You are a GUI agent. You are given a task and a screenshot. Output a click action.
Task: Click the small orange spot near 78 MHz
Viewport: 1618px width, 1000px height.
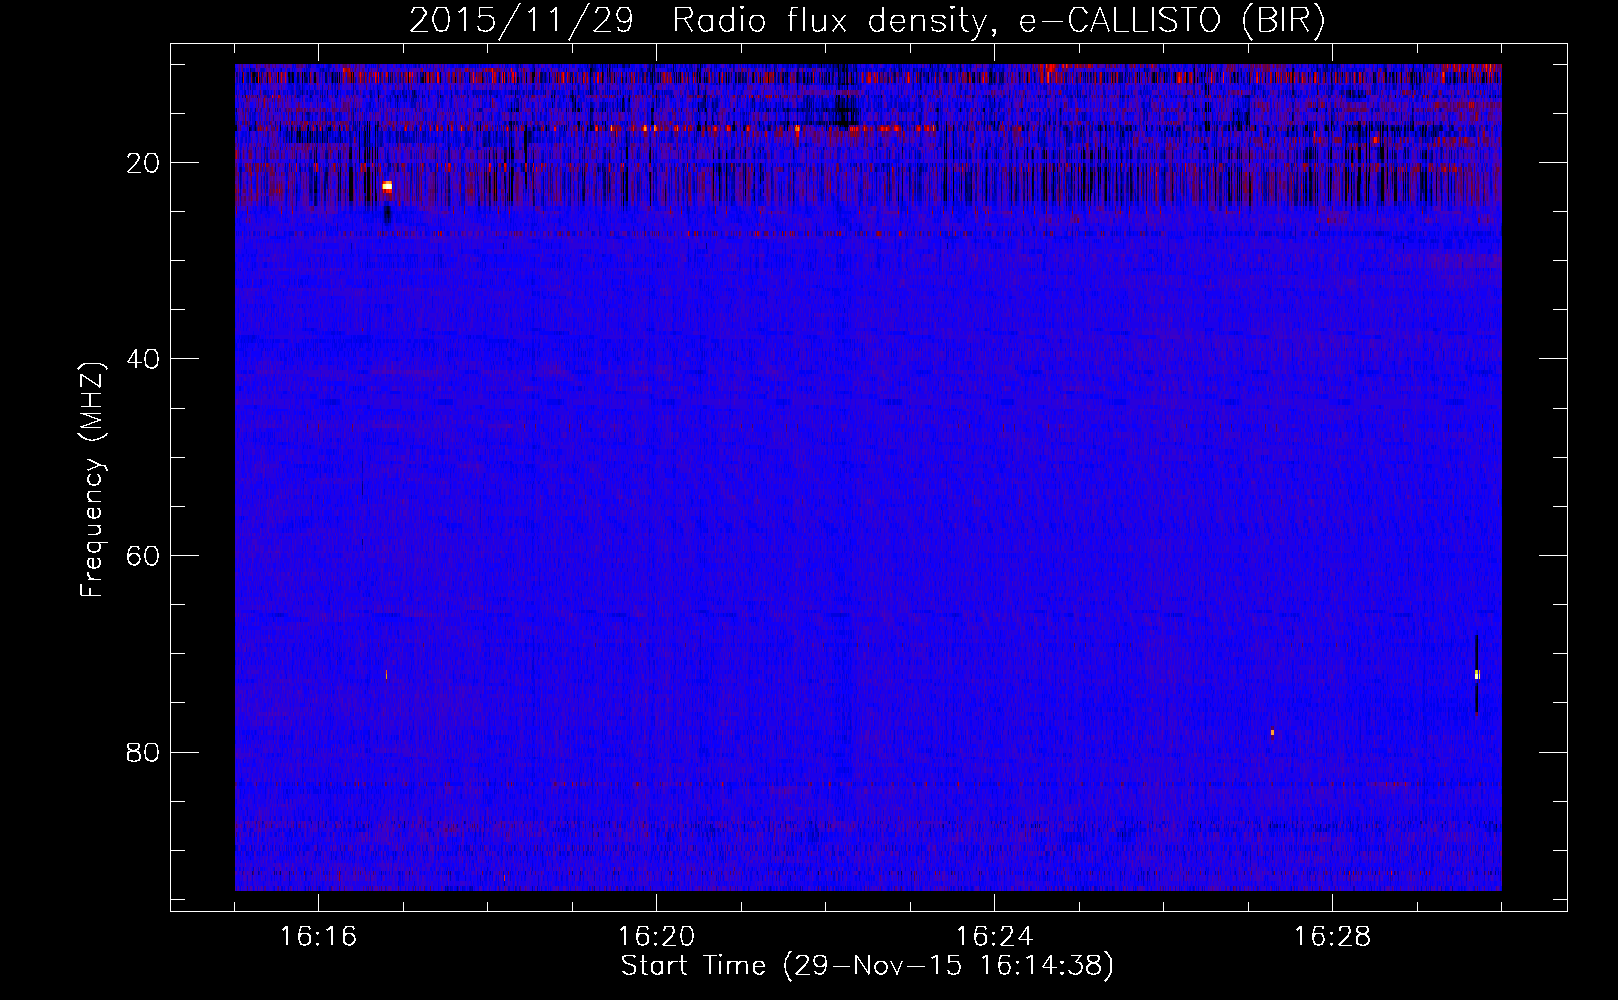point(1272,733)
